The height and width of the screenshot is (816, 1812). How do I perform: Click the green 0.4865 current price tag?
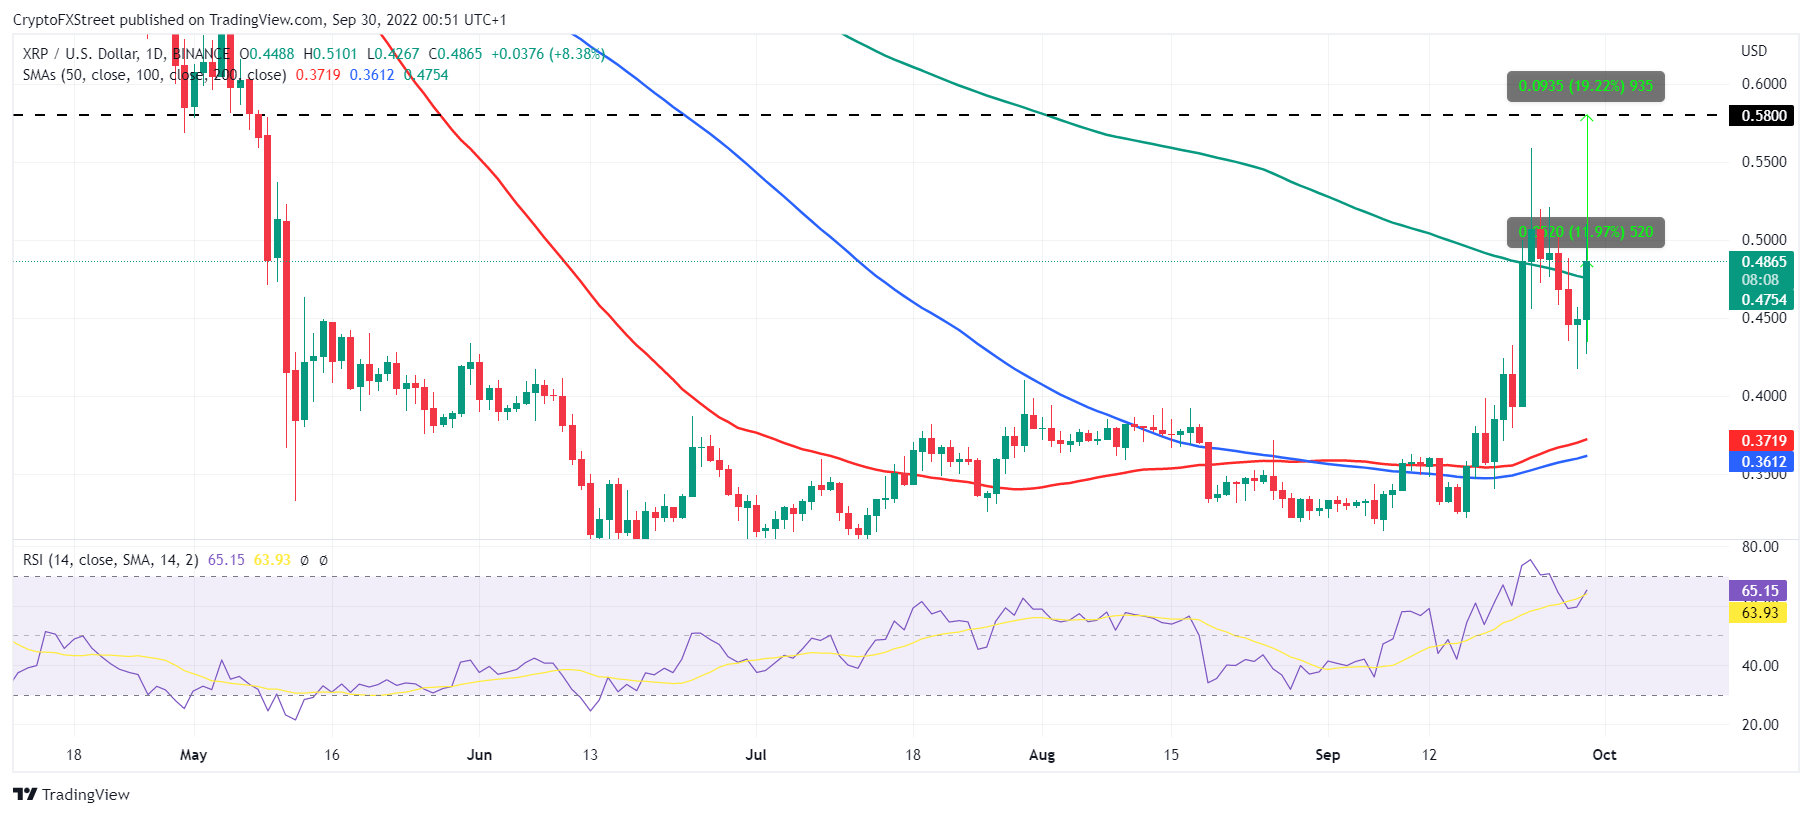[x=1764, y=262]
